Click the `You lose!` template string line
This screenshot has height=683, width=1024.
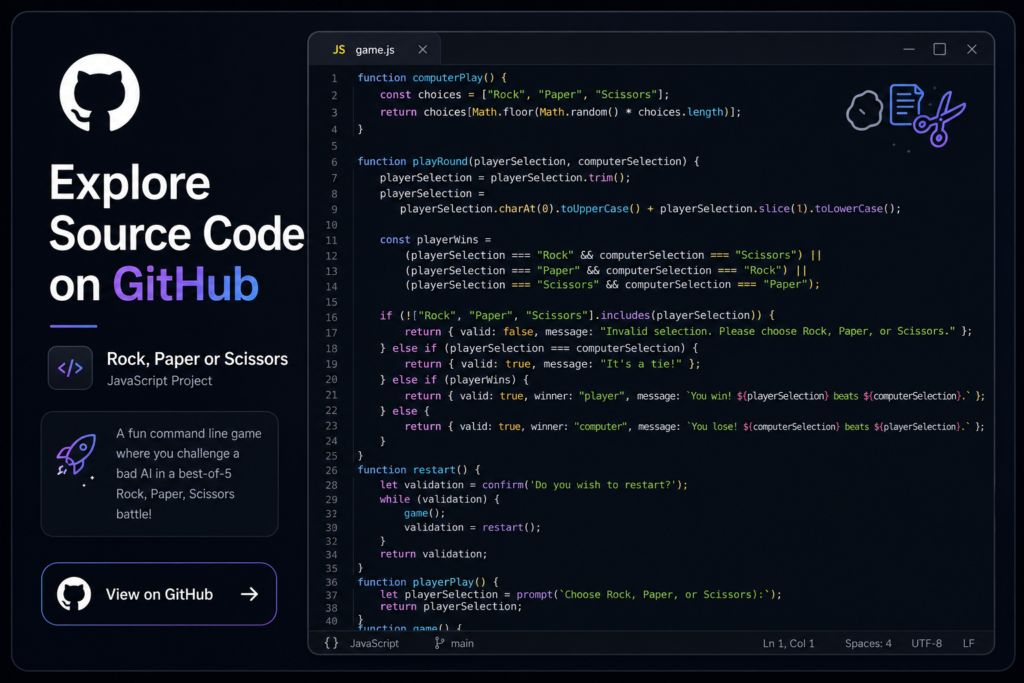tap(694, 426)
